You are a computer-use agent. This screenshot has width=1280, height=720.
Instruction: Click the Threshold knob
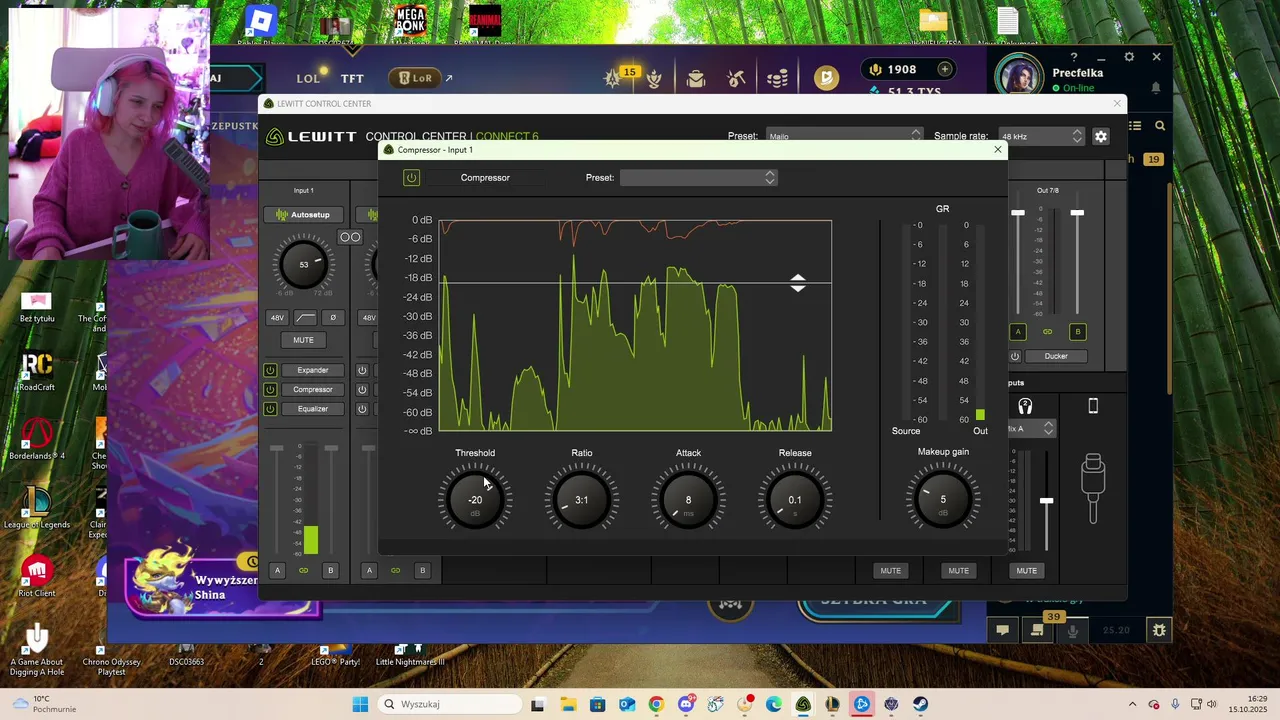pos(475,499)
